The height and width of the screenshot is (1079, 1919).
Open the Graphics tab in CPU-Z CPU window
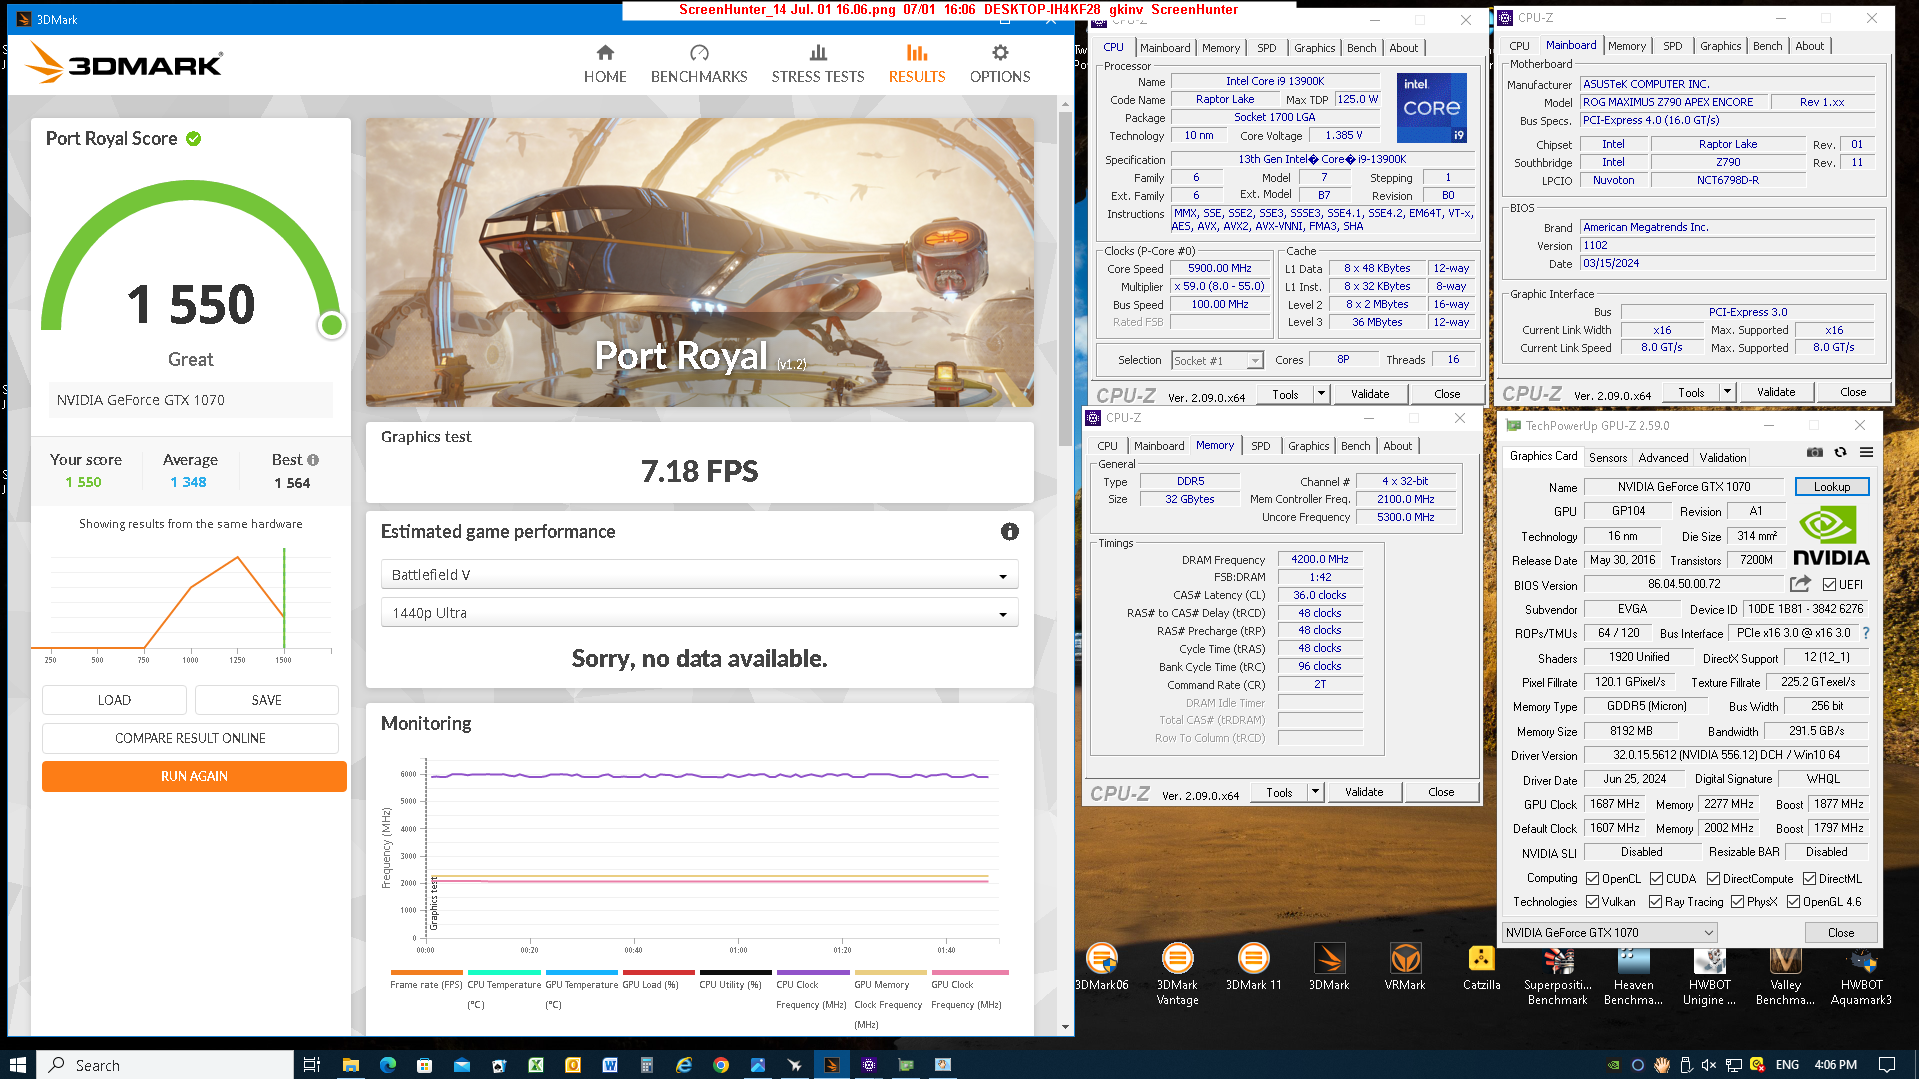click(1314, 48)
